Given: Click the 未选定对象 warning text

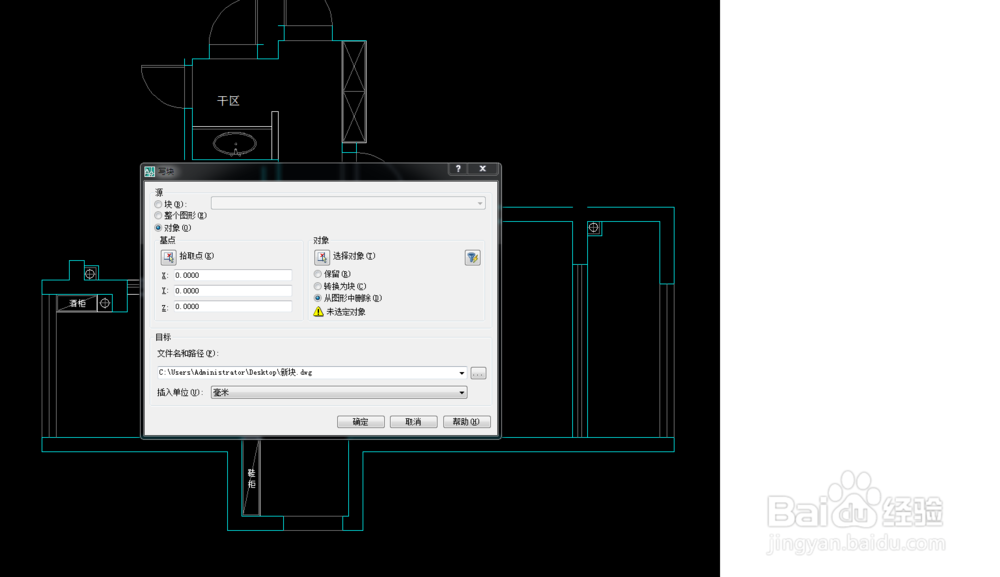Looking at the screenshot, I should (346, 312).
